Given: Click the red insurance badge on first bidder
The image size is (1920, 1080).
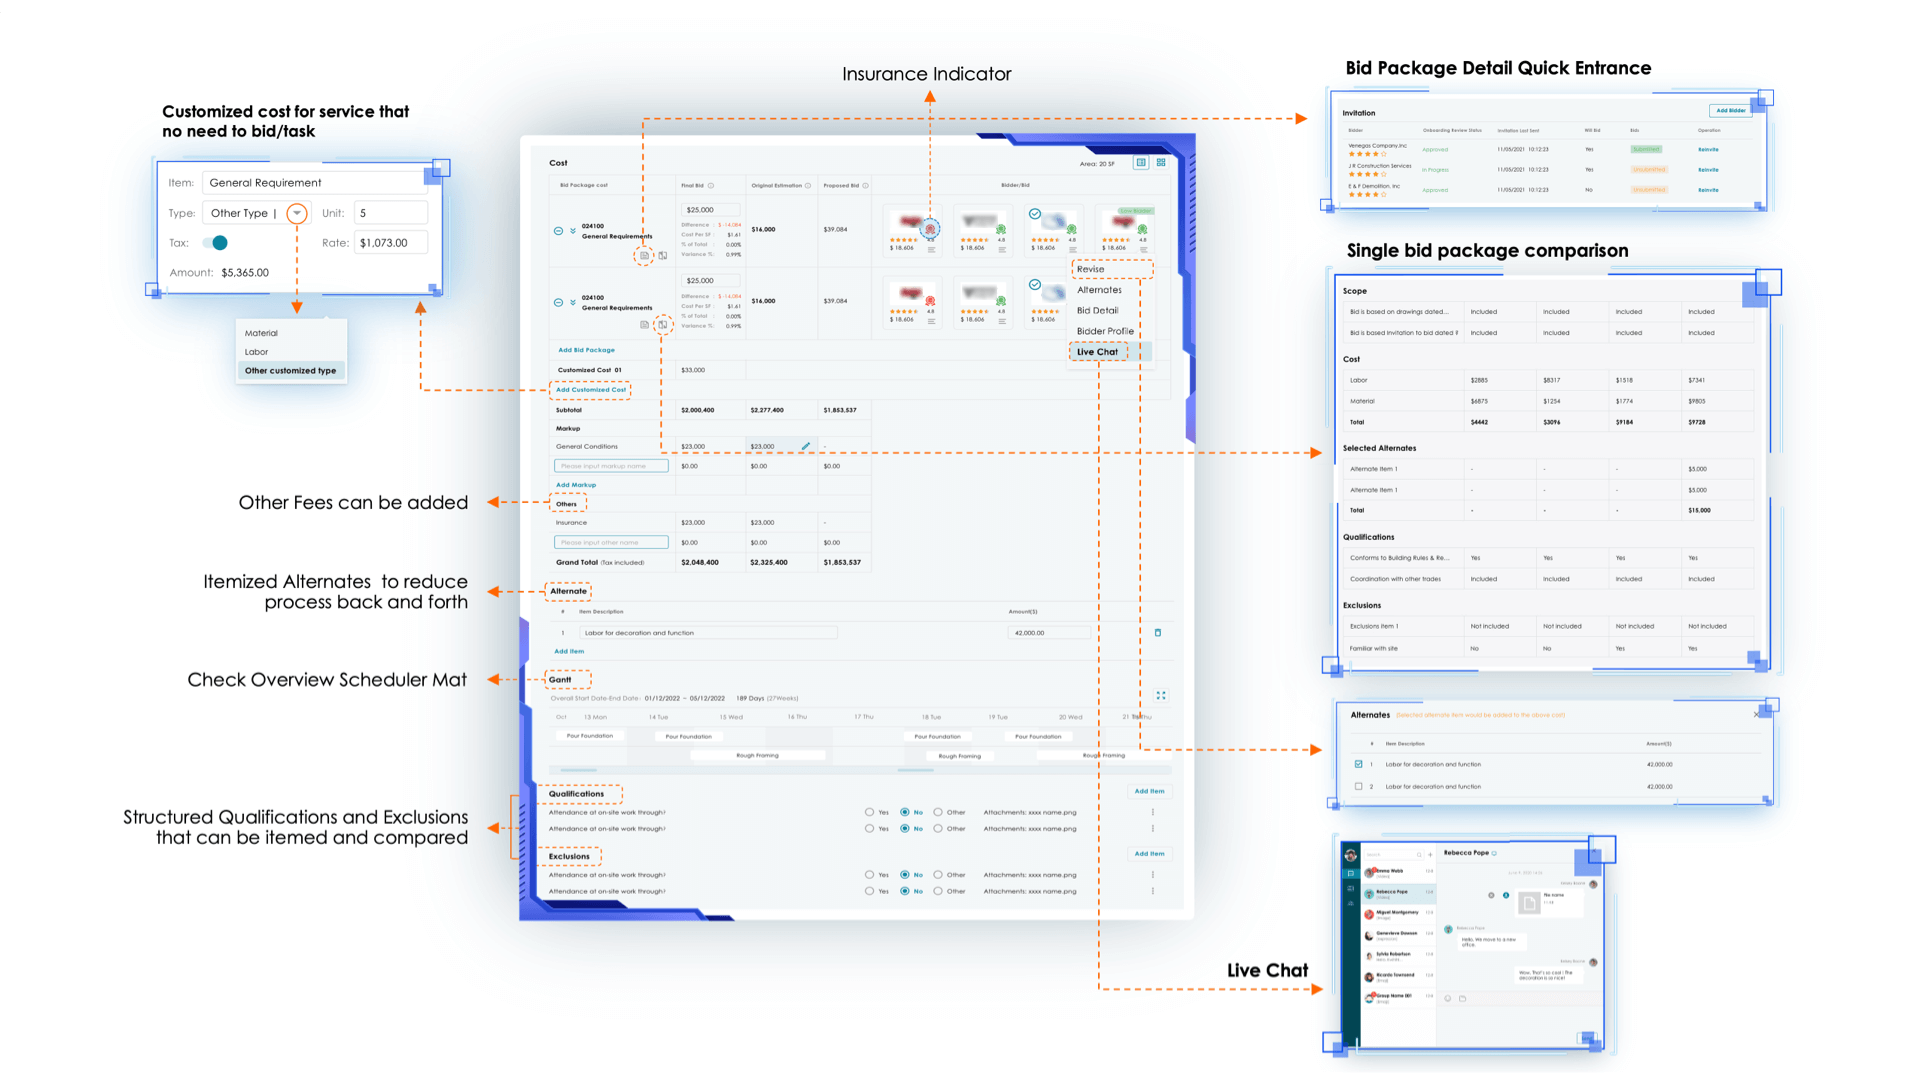Looking at the screenshot, I should [x=930, y=229].
